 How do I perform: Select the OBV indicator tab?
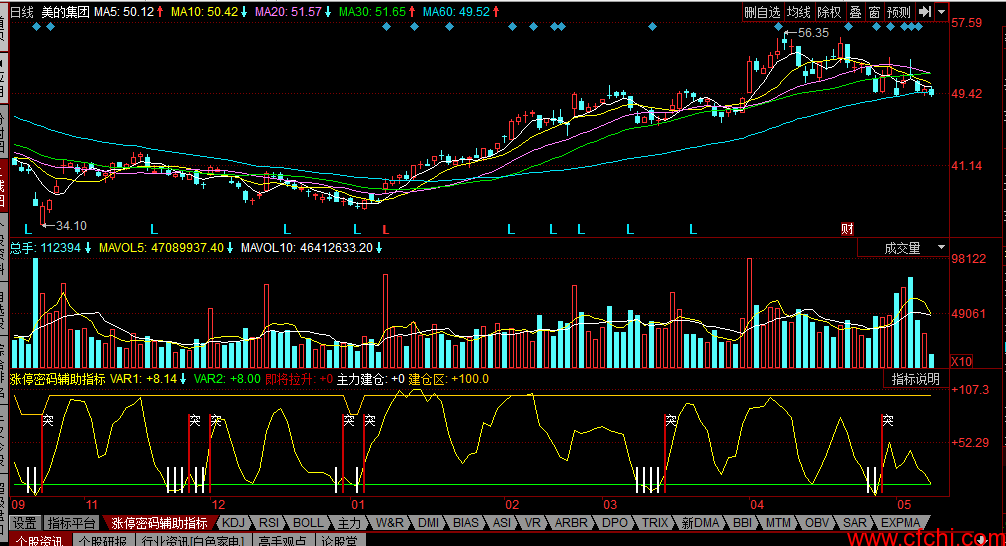(817, 523)
